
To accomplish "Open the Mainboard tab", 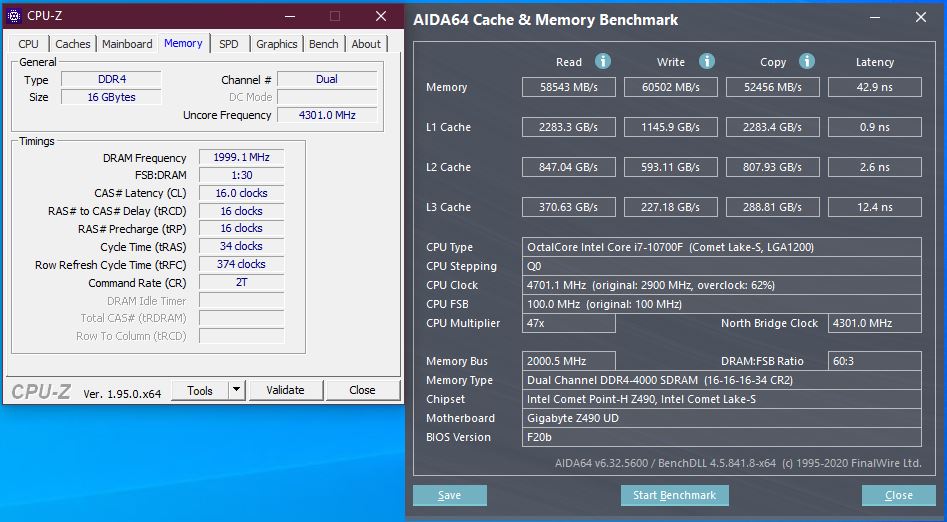I will click(x=127, y=44).
